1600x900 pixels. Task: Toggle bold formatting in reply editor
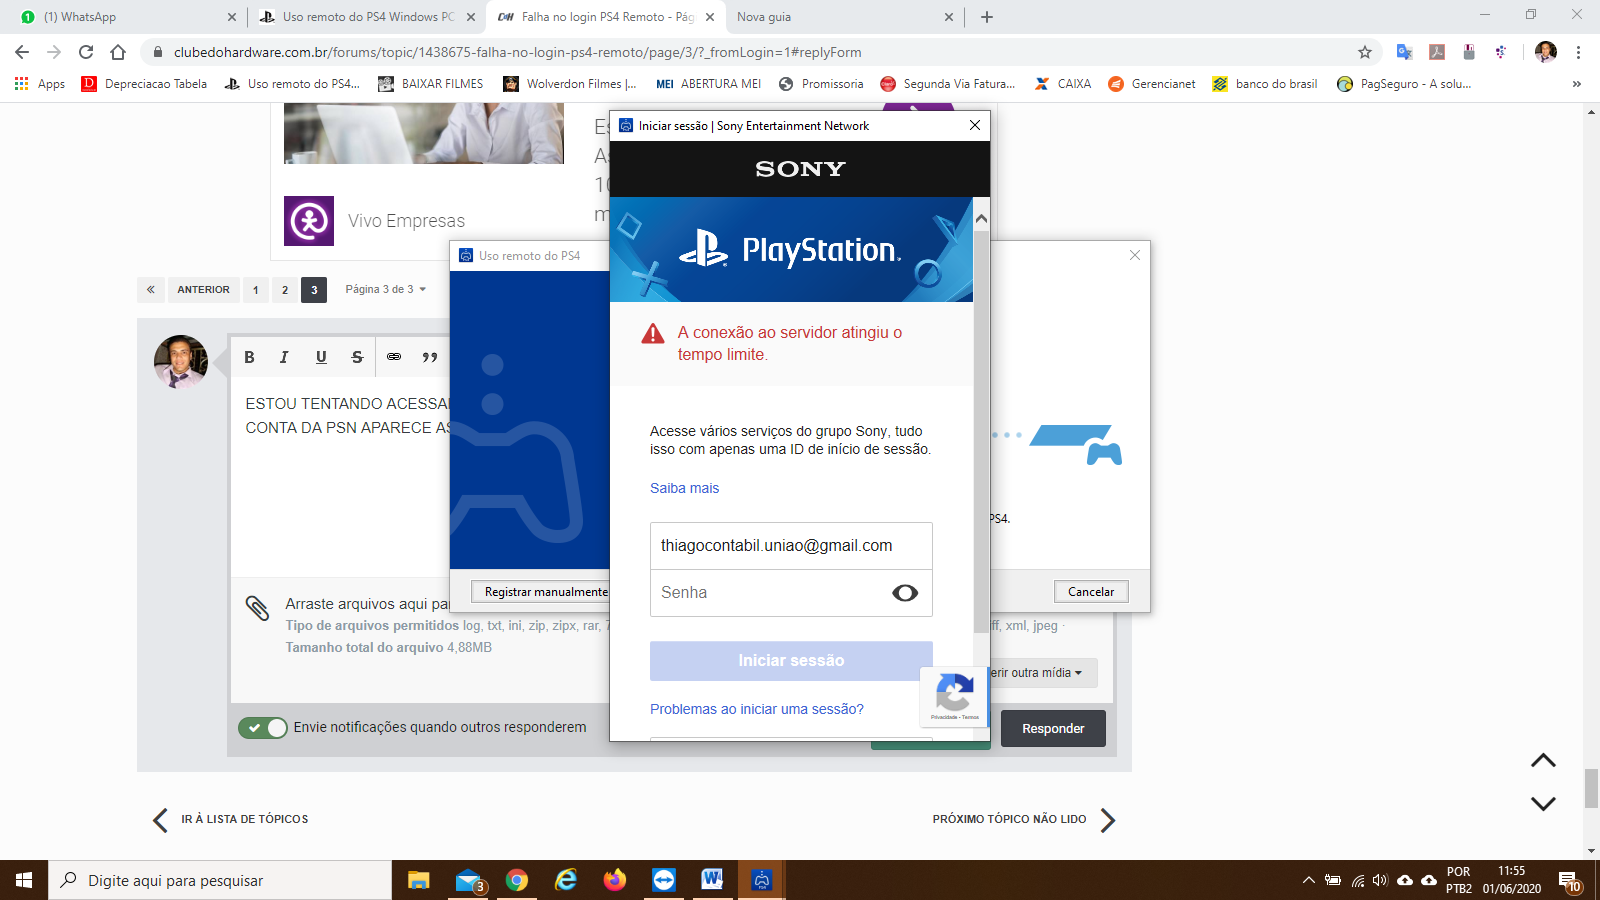coord(250,357)
